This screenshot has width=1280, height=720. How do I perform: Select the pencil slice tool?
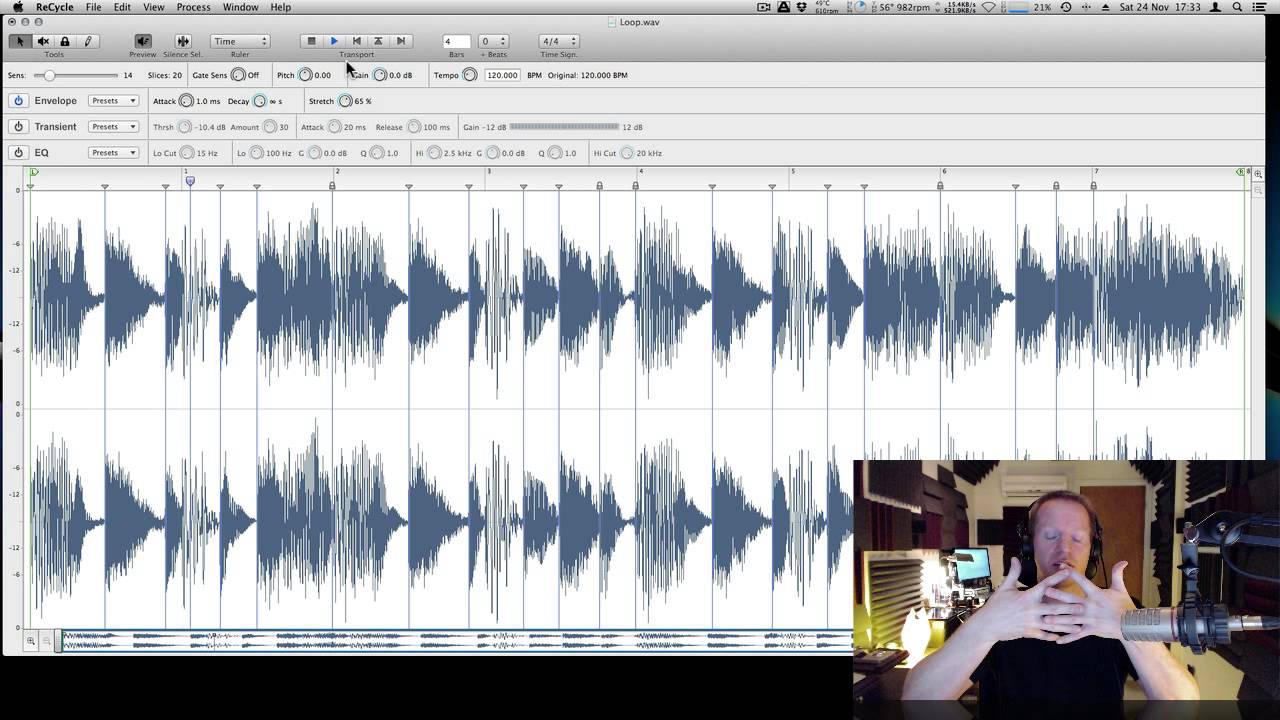point(87,41)
